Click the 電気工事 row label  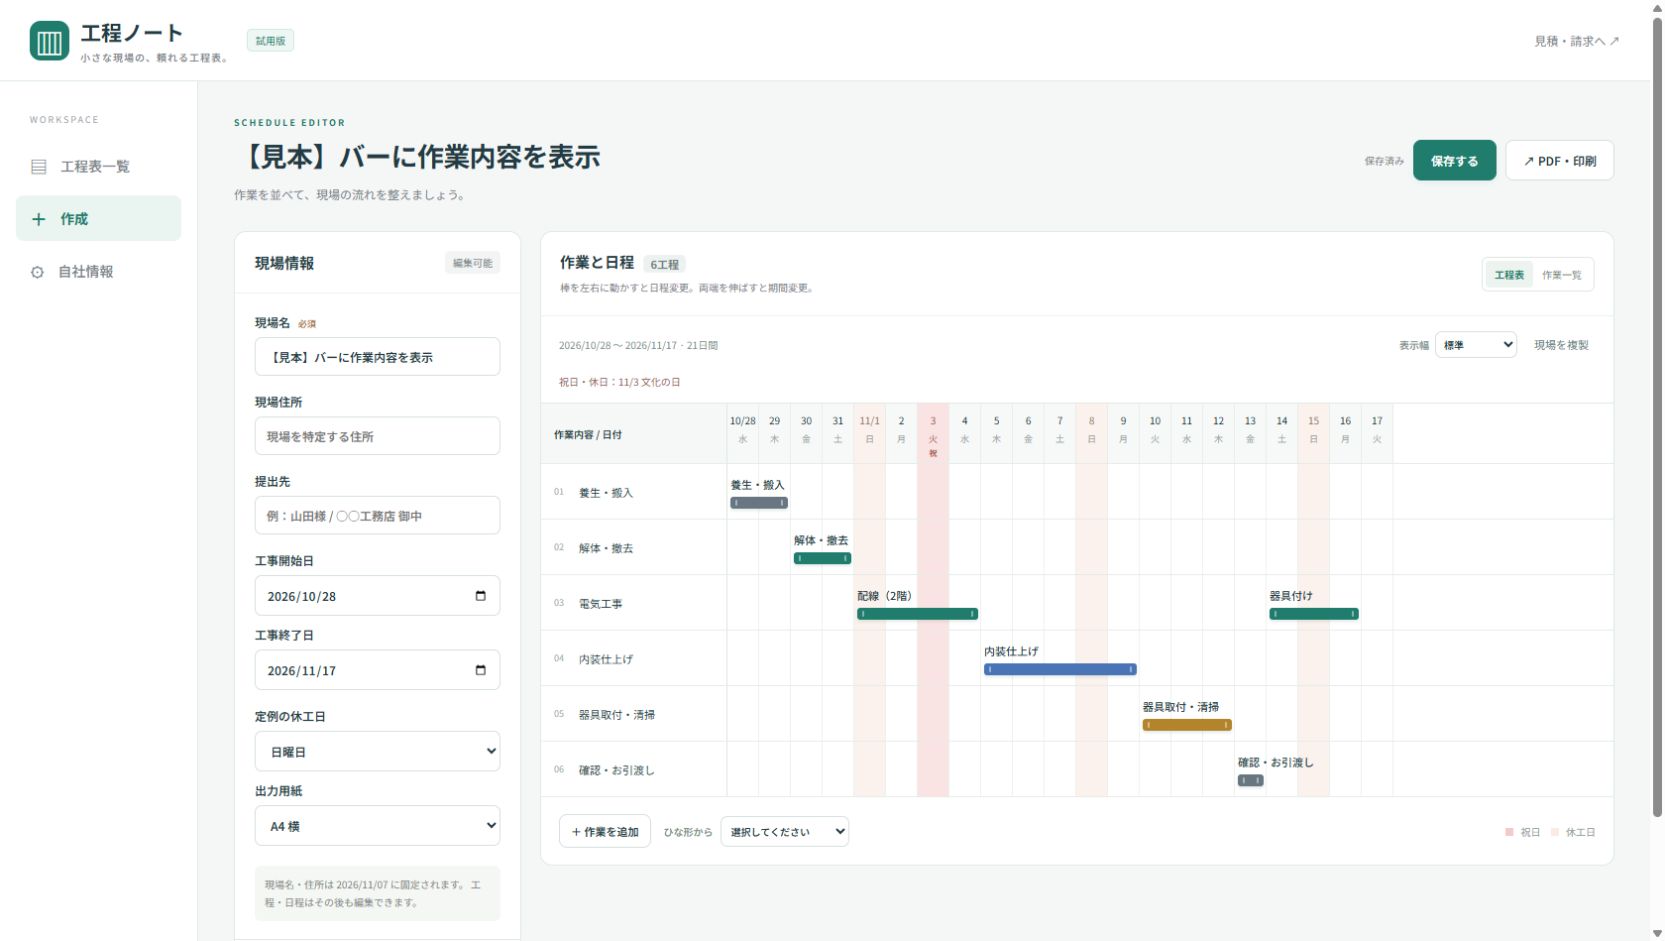point(600,604)
